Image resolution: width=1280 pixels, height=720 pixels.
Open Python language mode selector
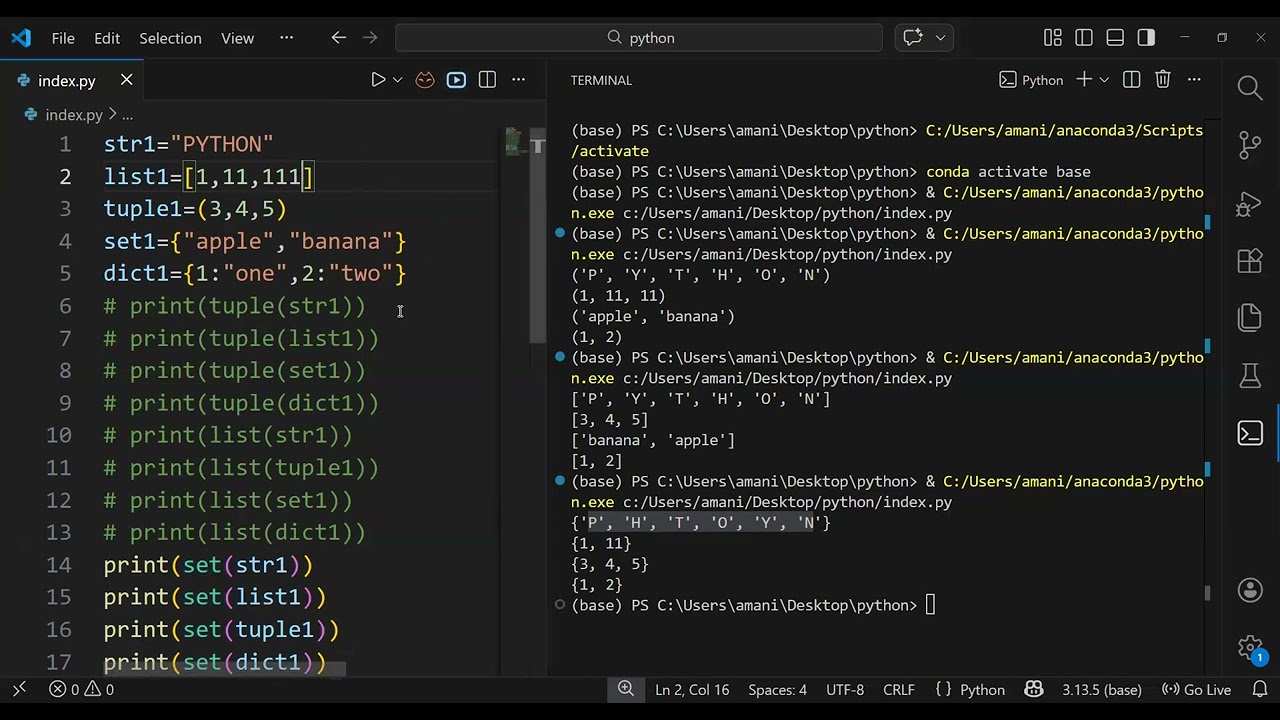click(x=982, y=689)
